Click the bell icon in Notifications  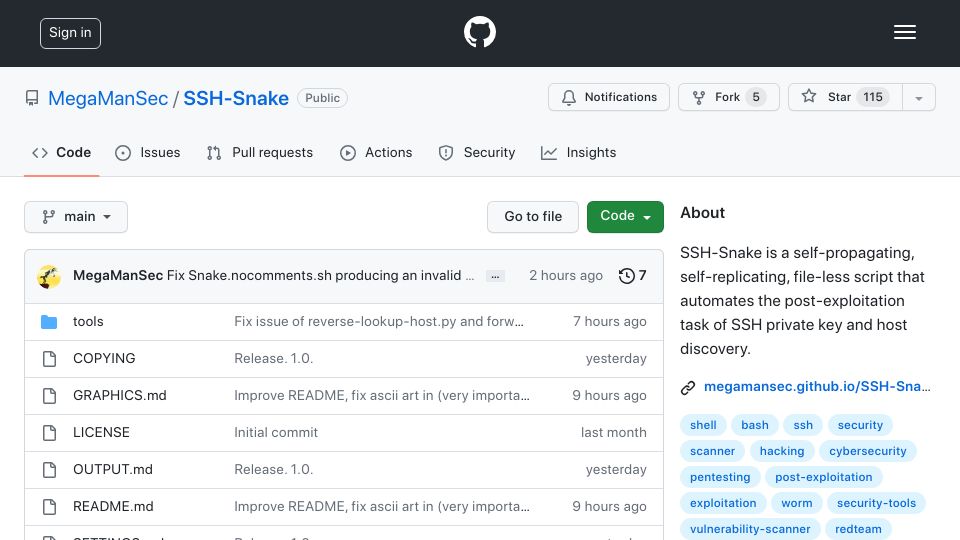click(x=569, y=97)
